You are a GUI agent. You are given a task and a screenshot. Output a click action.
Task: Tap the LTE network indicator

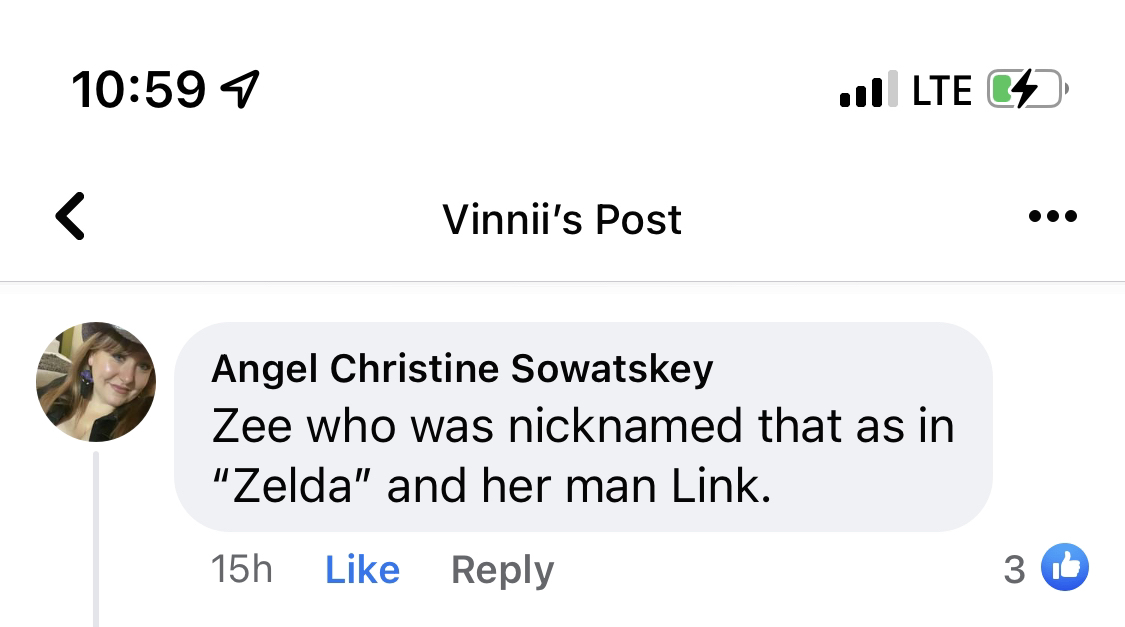[942, 91]
